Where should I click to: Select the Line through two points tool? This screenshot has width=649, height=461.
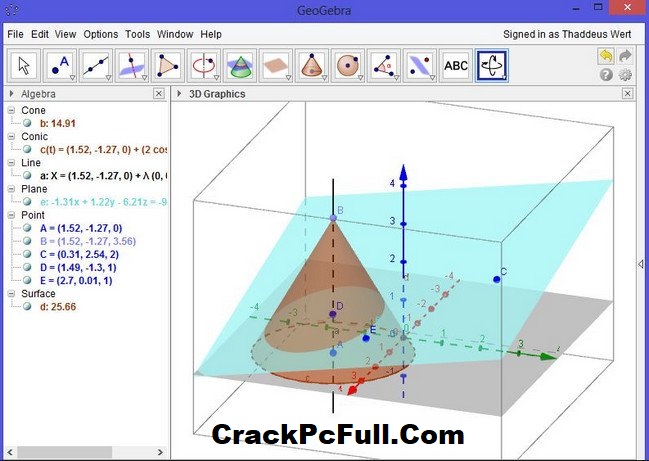(97, 65)
